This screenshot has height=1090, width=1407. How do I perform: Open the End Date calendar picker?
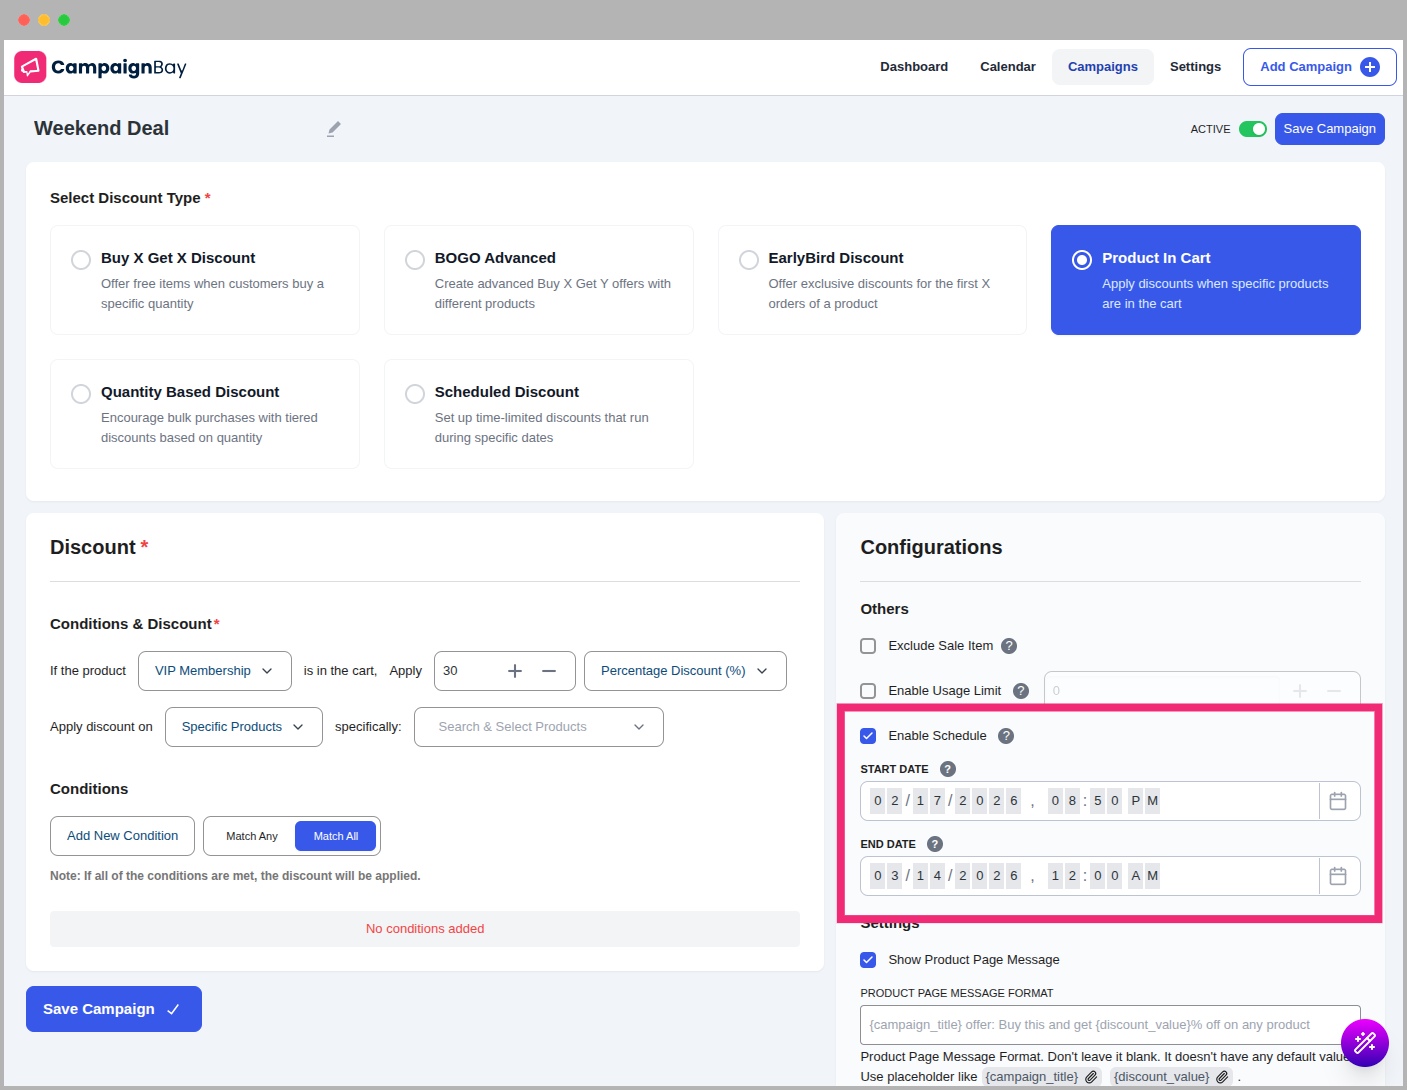[1339, 875]
